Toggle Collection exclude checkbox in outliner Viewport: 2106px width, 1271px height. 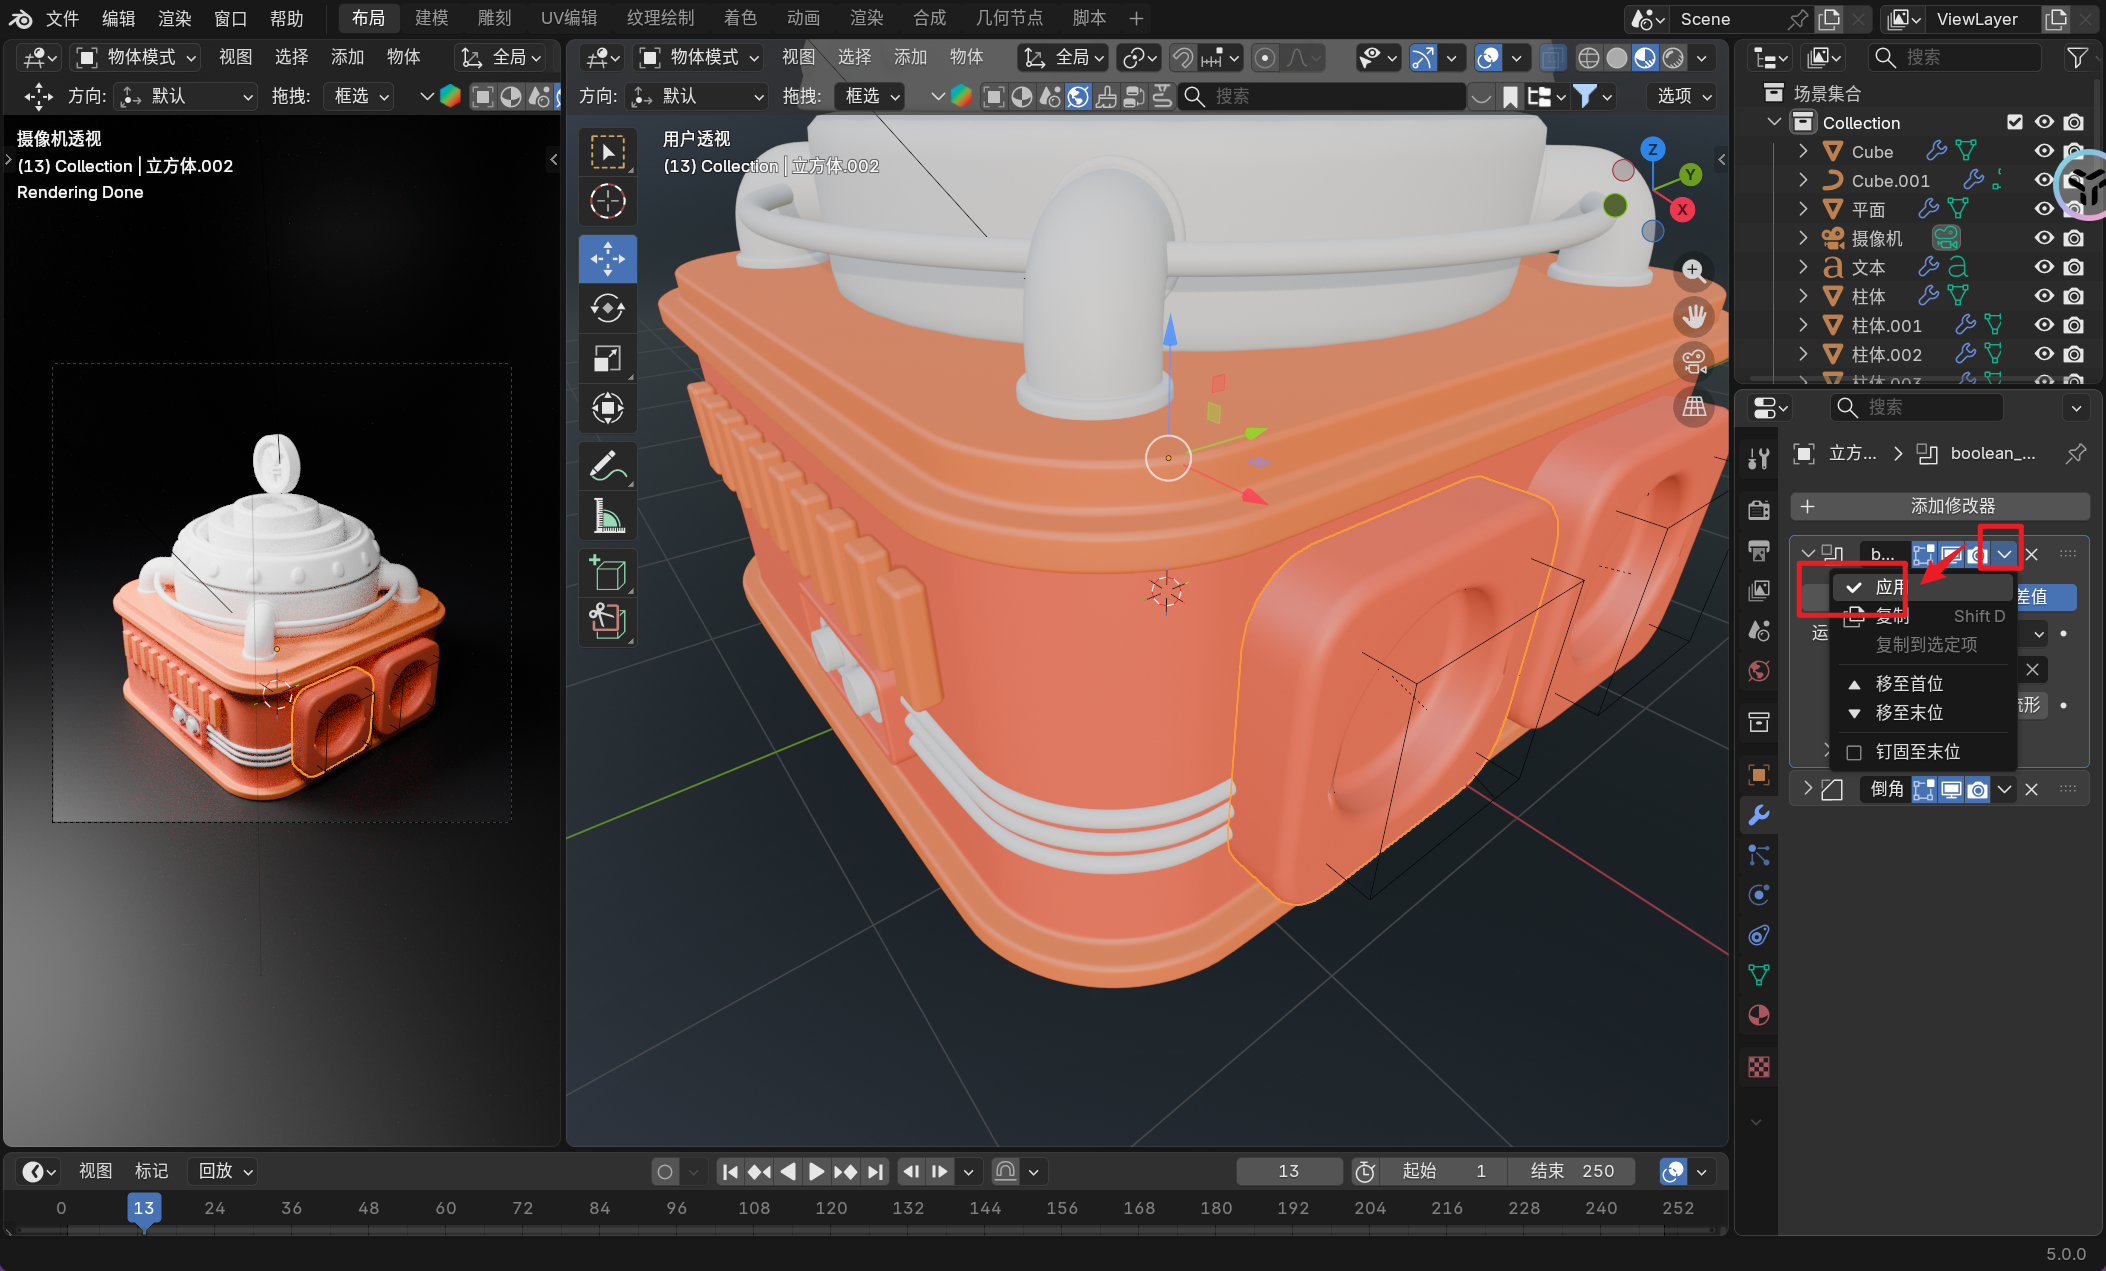click(x=2014, y=122)
